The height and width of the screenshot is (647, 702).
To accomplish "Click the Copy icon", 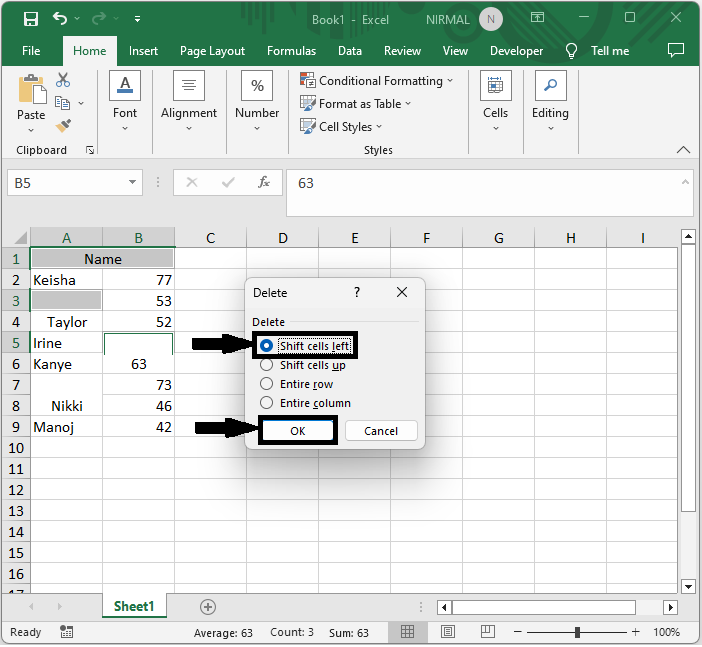I will click(x=62, y=103).
